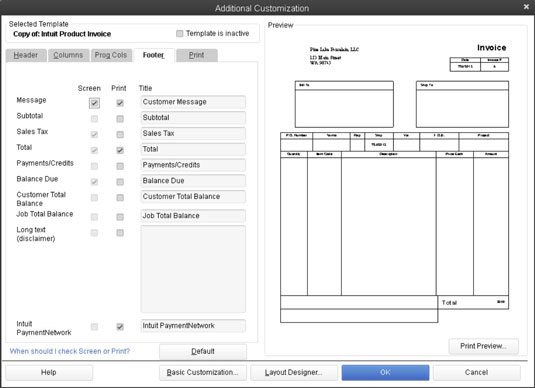The image size is (535, 388).
Task: Launch the Layout Designer
Action: pyautogui.click(x=294, y=372)
